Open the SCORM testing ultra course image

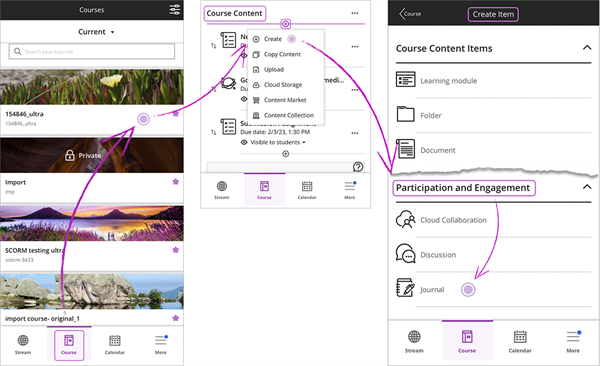(92, 223)
